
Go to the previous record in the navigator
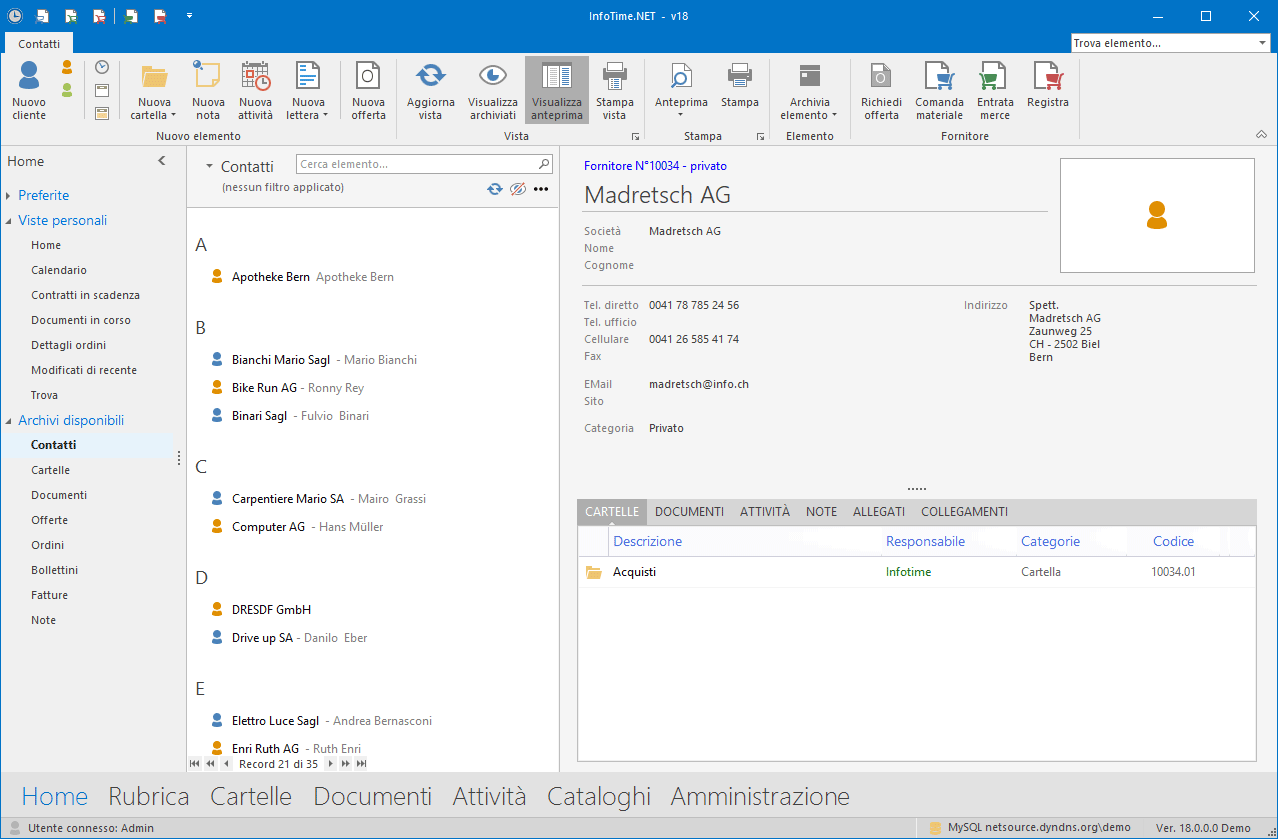click(x=226, y=764)
